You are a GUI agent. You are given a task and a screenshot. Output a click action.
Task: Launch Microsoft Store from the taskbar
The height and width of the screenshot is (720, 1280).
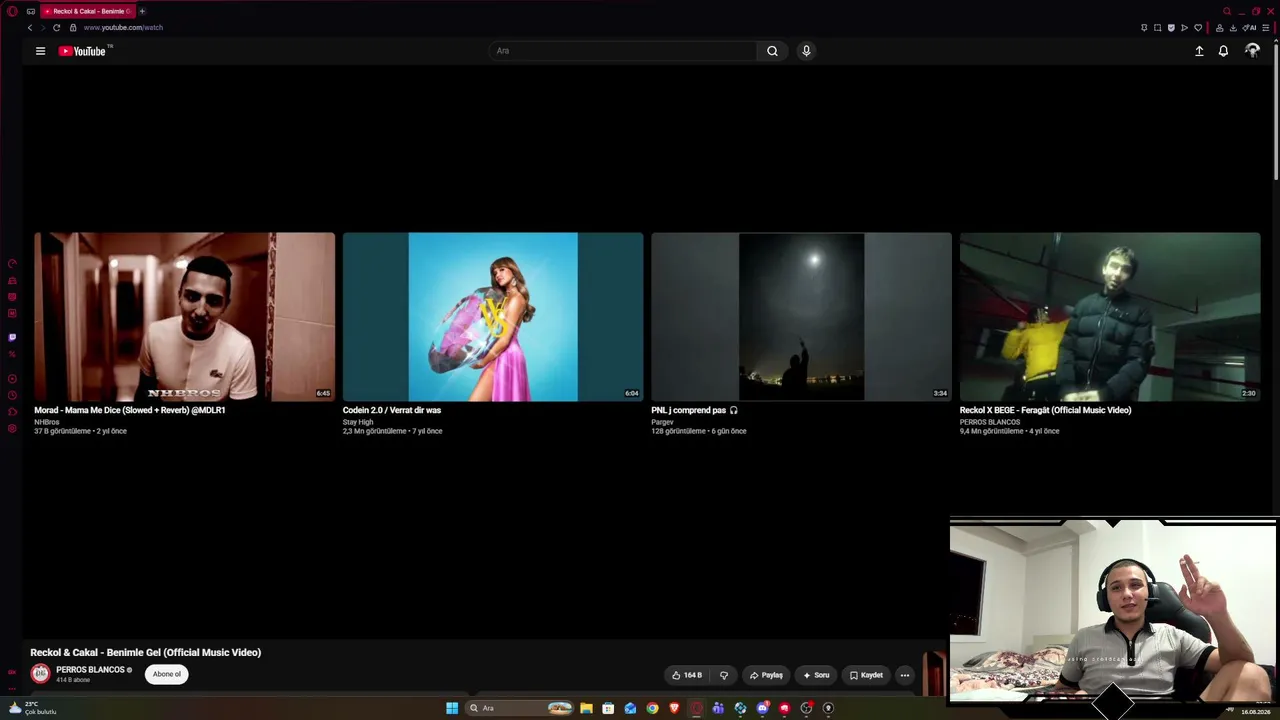608,708
